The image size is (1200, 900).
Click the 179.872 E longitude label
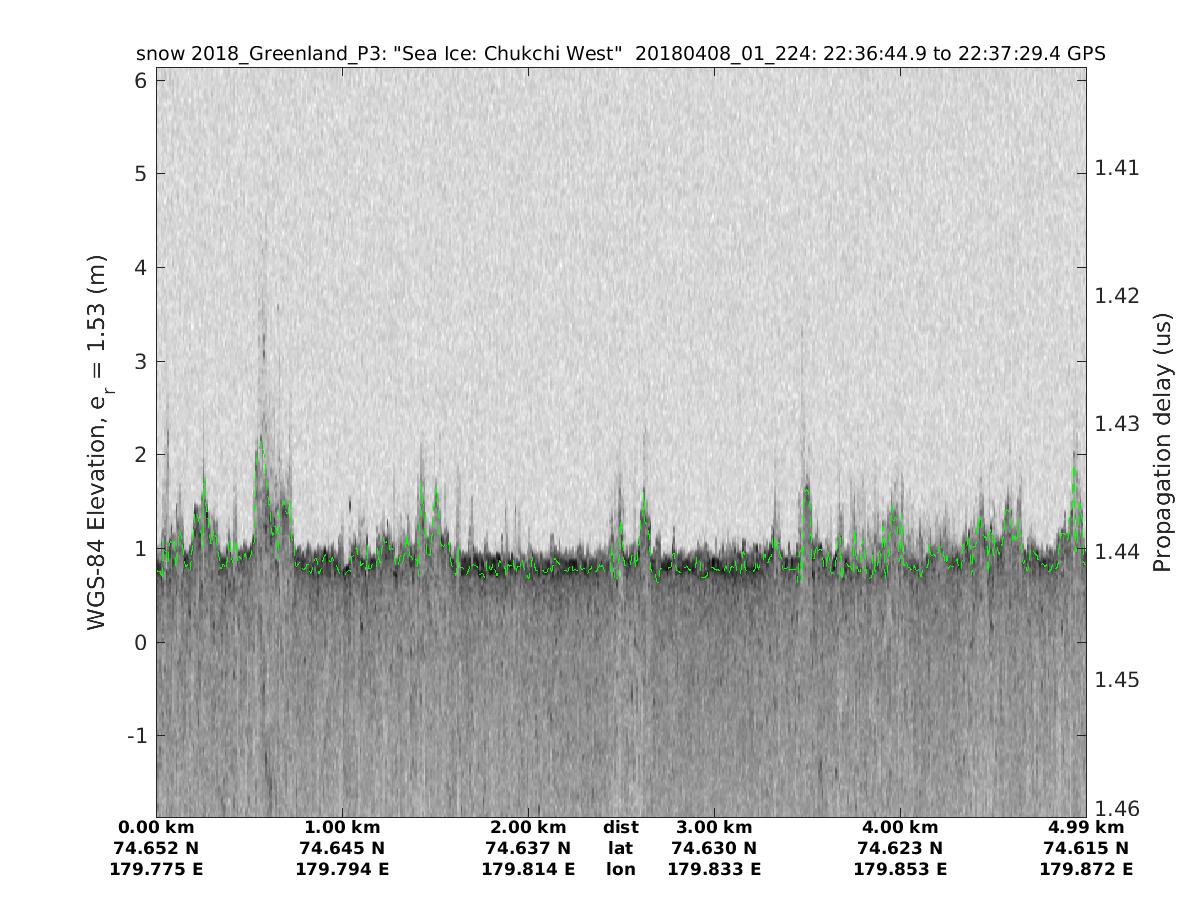click(1086, 870)
